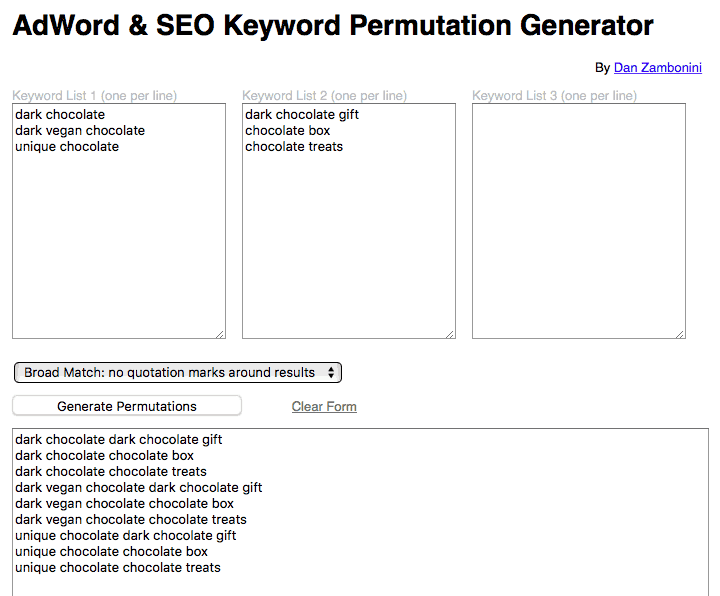Click the resize handle of Keyword List 2
Image resolution: width=720 pixels, height=596 pixels.
(x=450, y=334)
